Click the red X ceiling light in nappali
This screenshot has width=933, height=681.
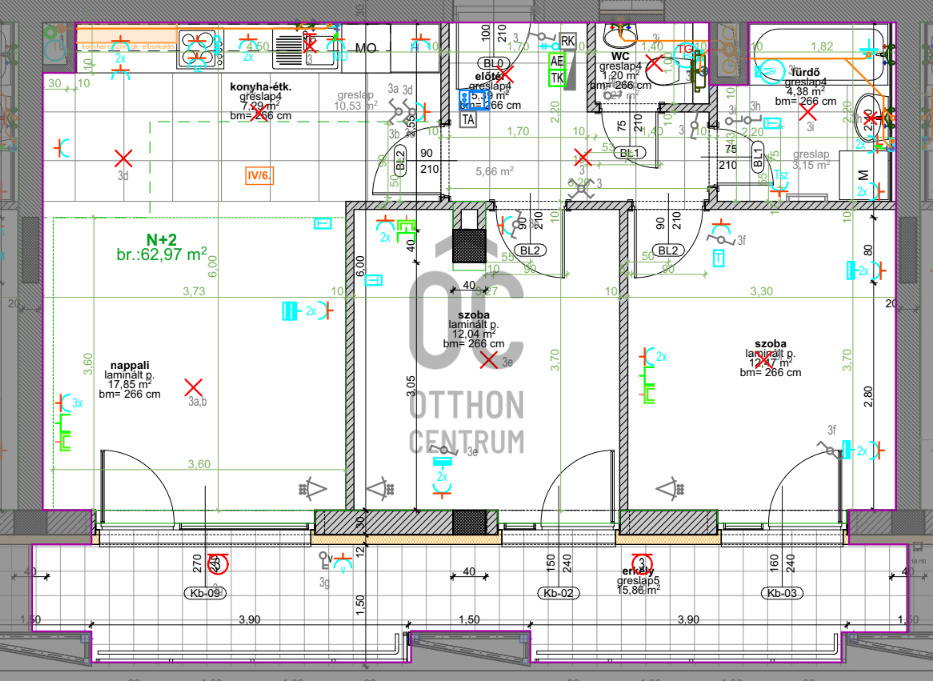(x=194, y=386)
